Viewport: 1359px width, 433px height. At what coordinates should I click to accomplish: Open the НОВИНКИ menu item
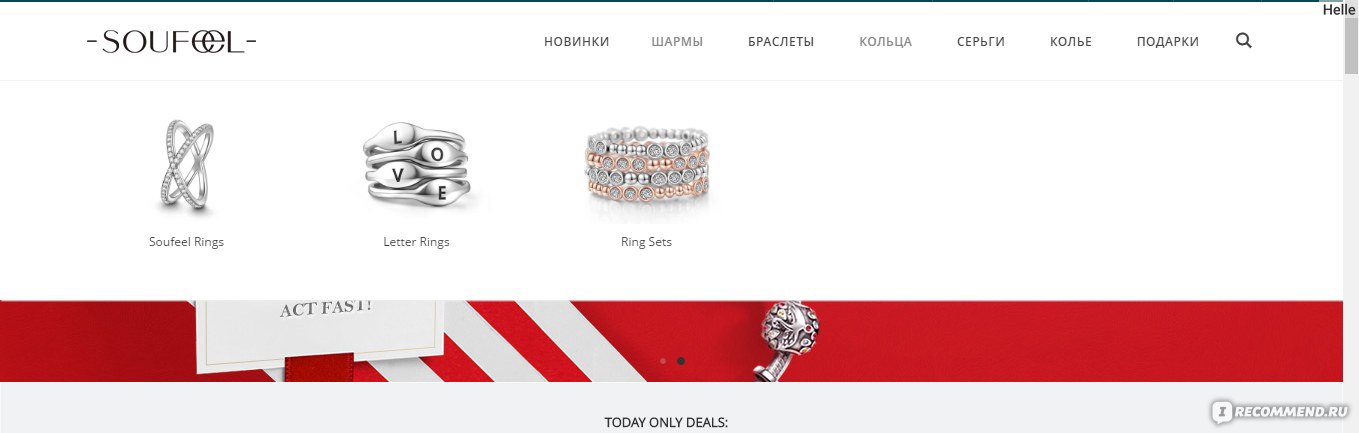pos(576,42)
